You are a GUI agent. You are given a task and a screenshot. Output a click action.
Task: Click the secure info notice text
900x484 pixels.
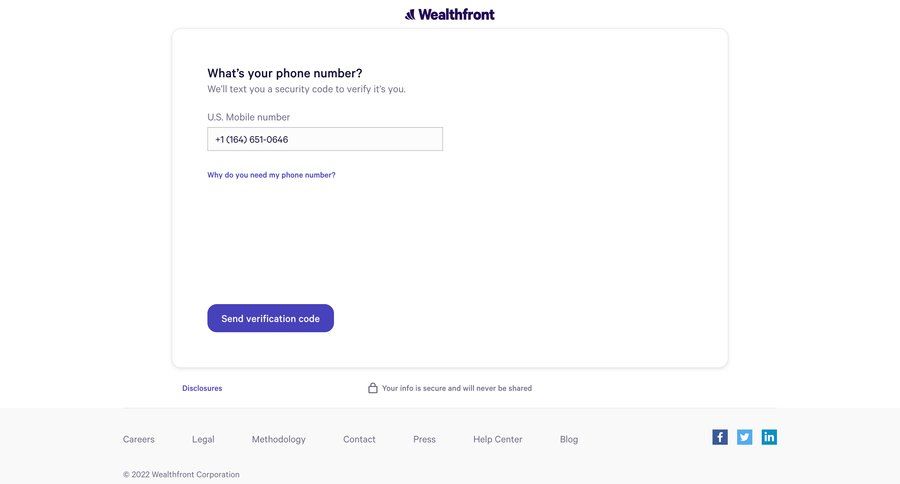(x=457, y=388)
